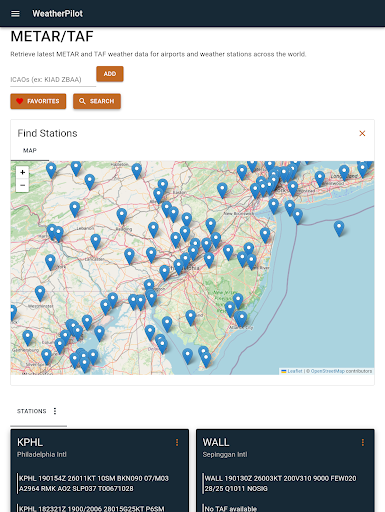The image size is (385, 512).
Task: Select the MAP tab
Action: coord(30,151)
